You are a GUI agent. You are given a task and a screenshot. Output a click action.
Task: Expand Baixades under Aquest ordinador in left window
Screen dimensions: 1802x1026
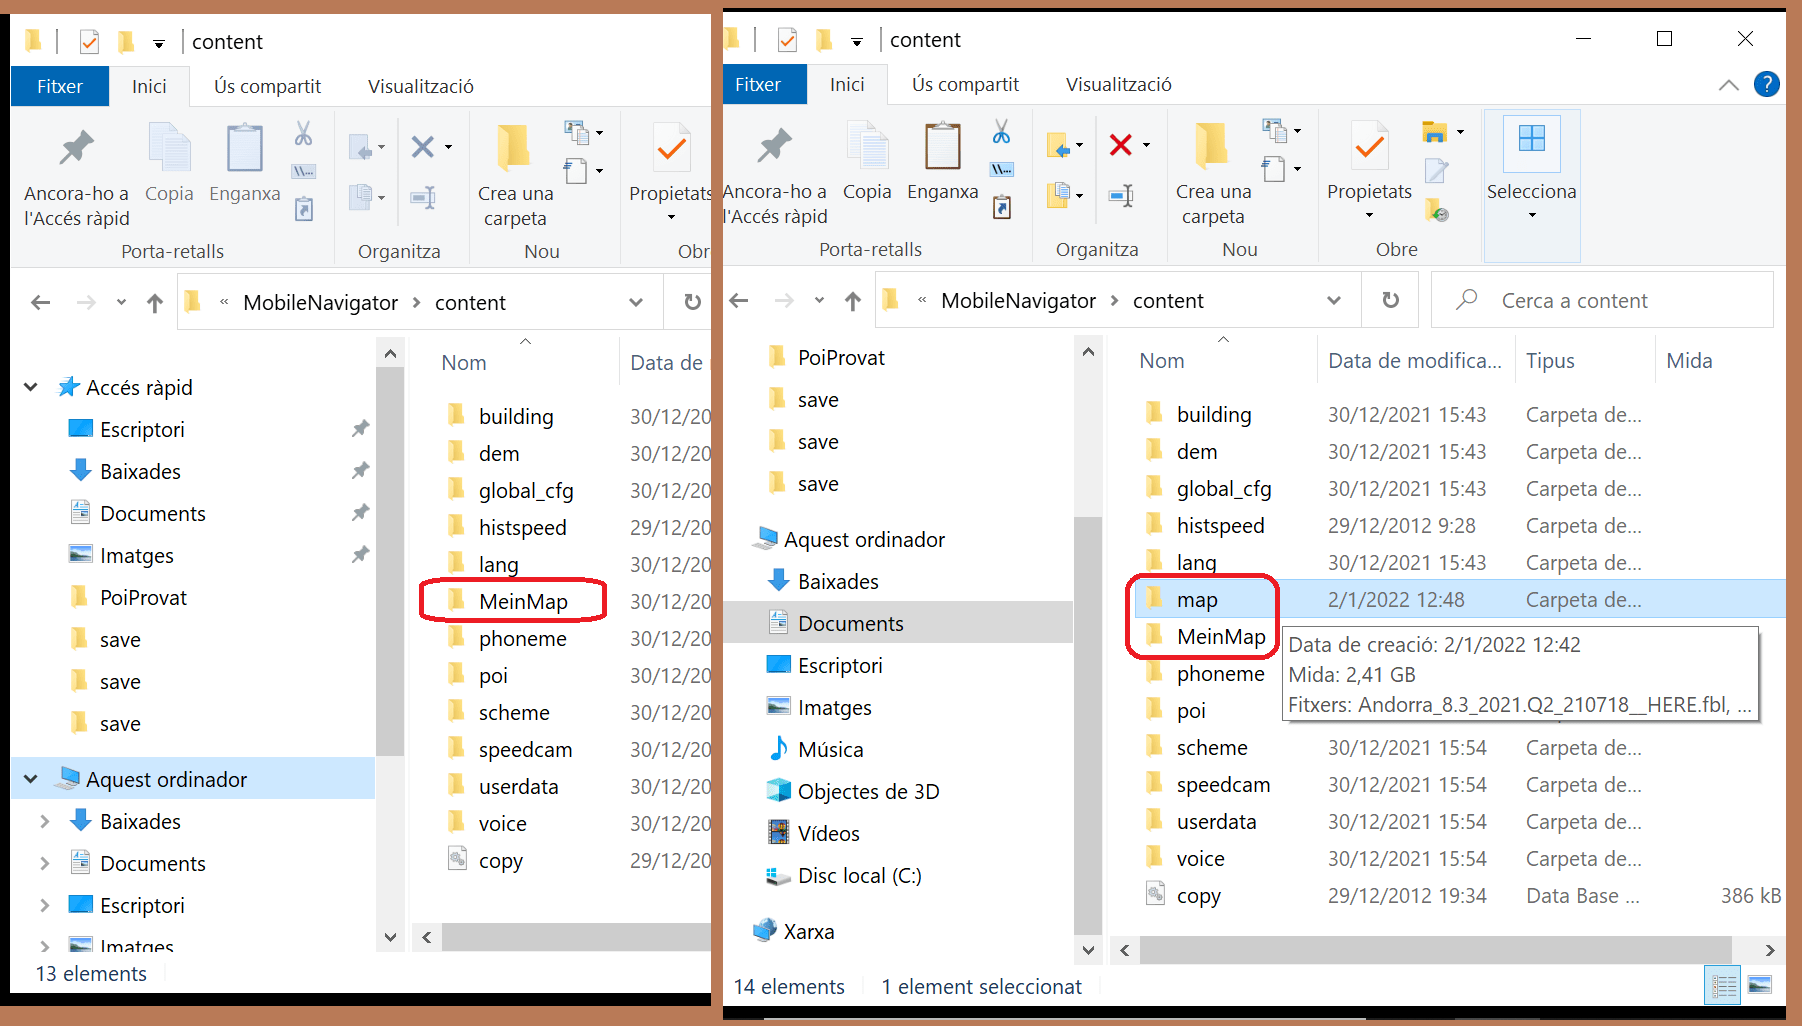(x=45, y=822)
